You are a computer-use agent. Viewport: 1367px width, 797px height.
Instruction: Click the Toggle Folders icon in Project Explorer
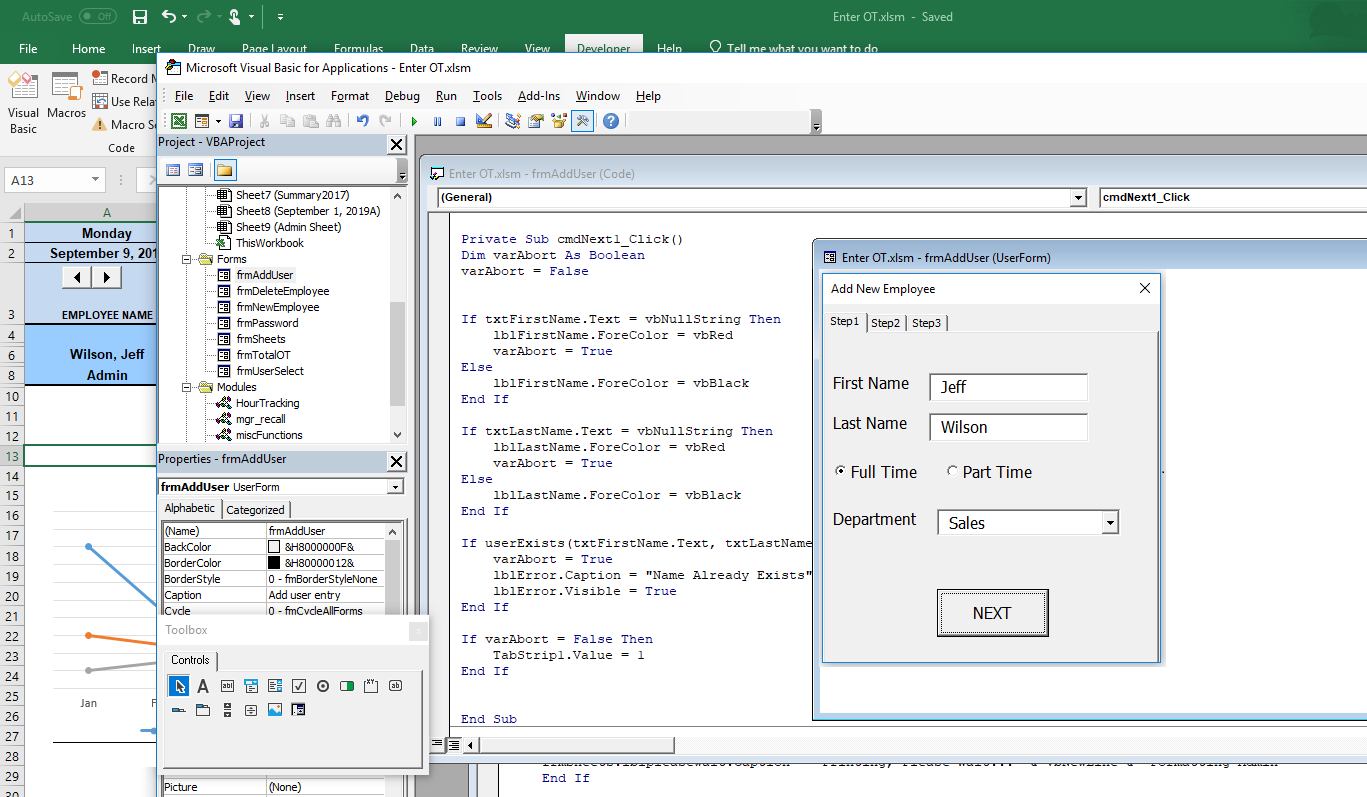(223, 169)
